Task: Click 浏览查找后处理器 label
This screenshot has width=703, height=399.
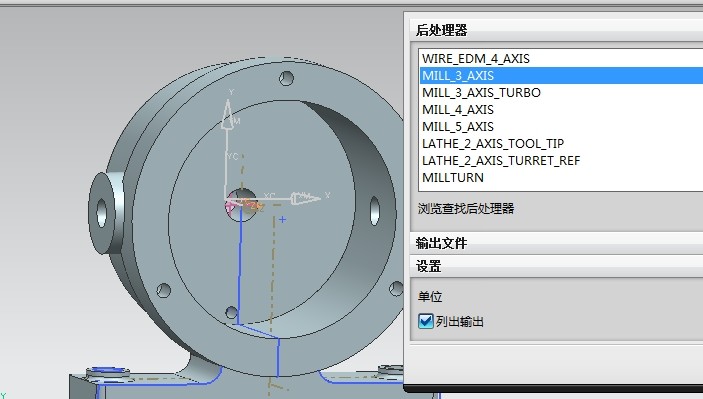Action: point(466,208)
